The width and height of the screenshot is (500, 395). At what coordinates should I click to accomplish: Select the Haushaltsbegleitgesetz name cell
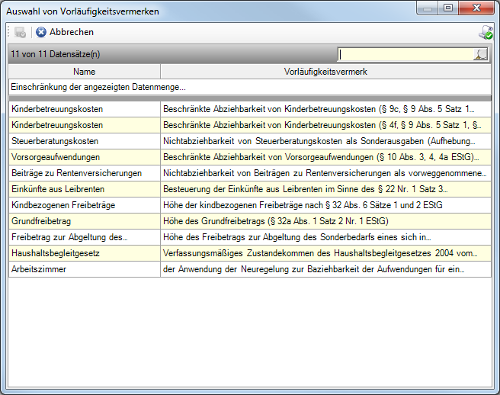click(x=84, y=253)
